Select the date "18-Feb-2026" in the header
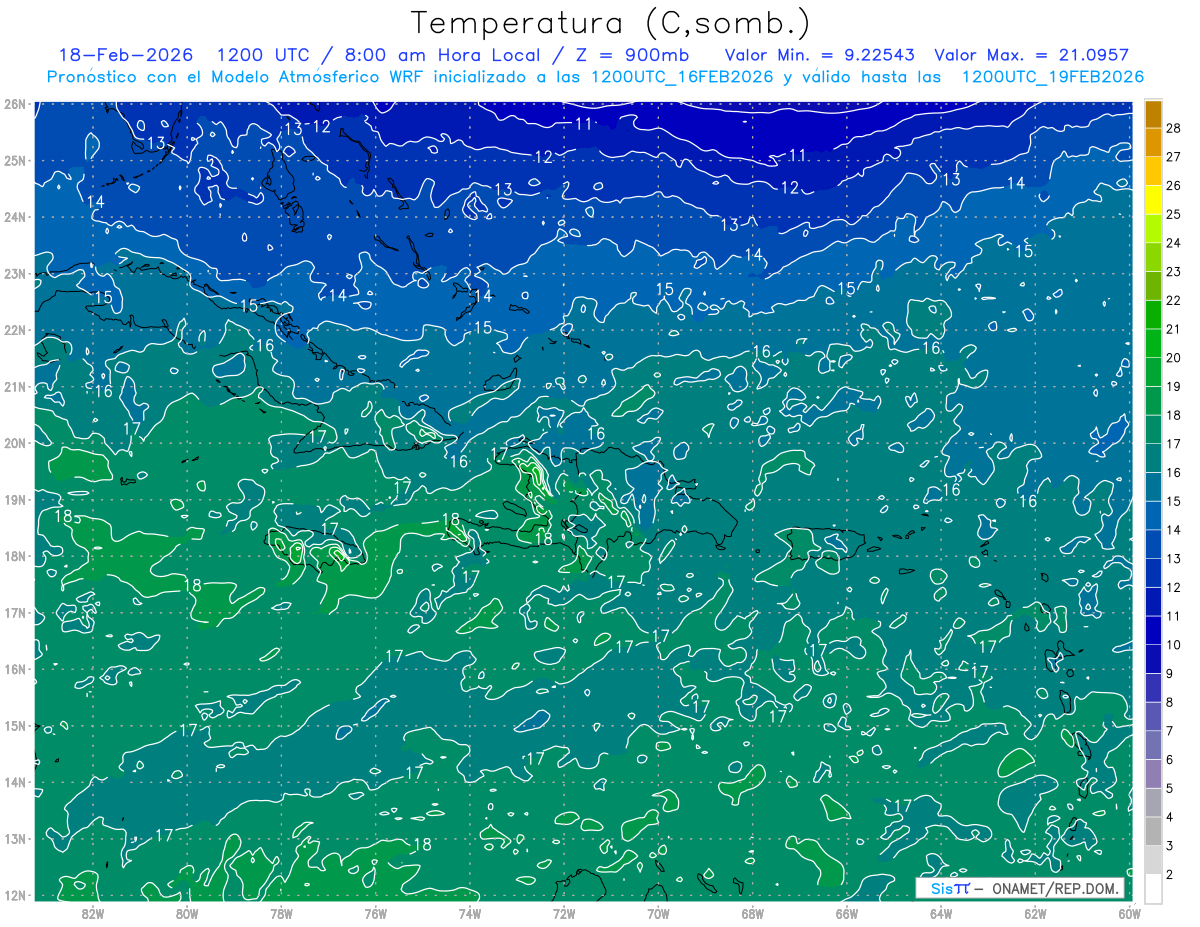 (126, 55)
